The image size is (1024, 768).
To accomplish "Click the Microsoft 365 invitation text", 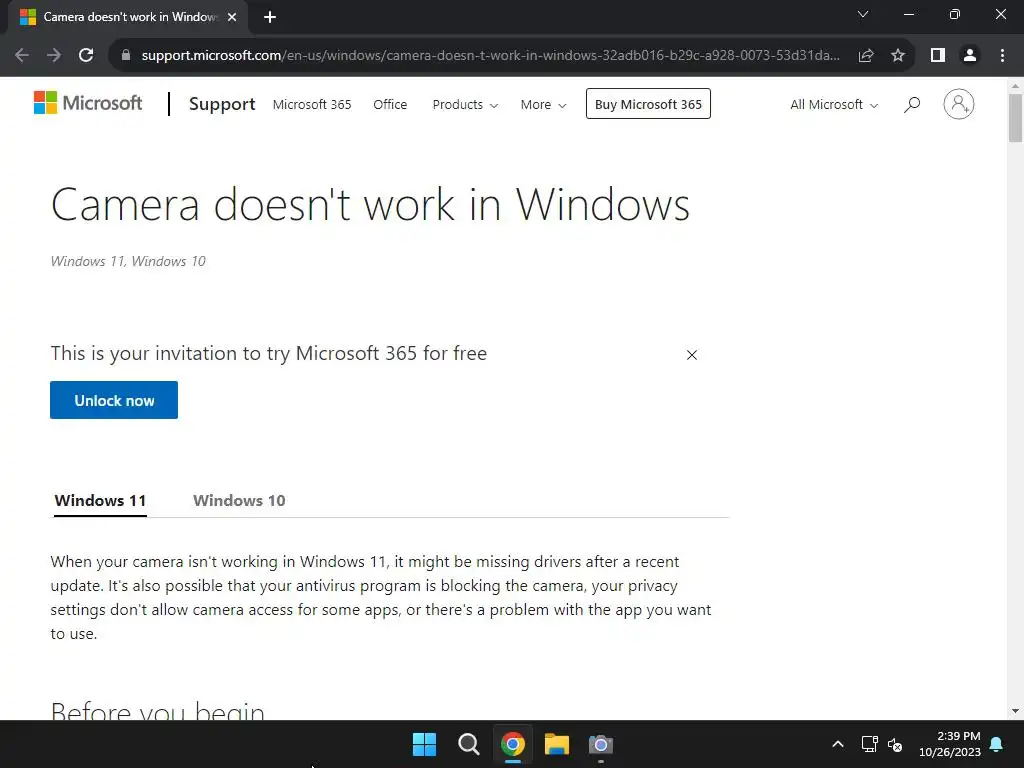I will tap(268, 353).
